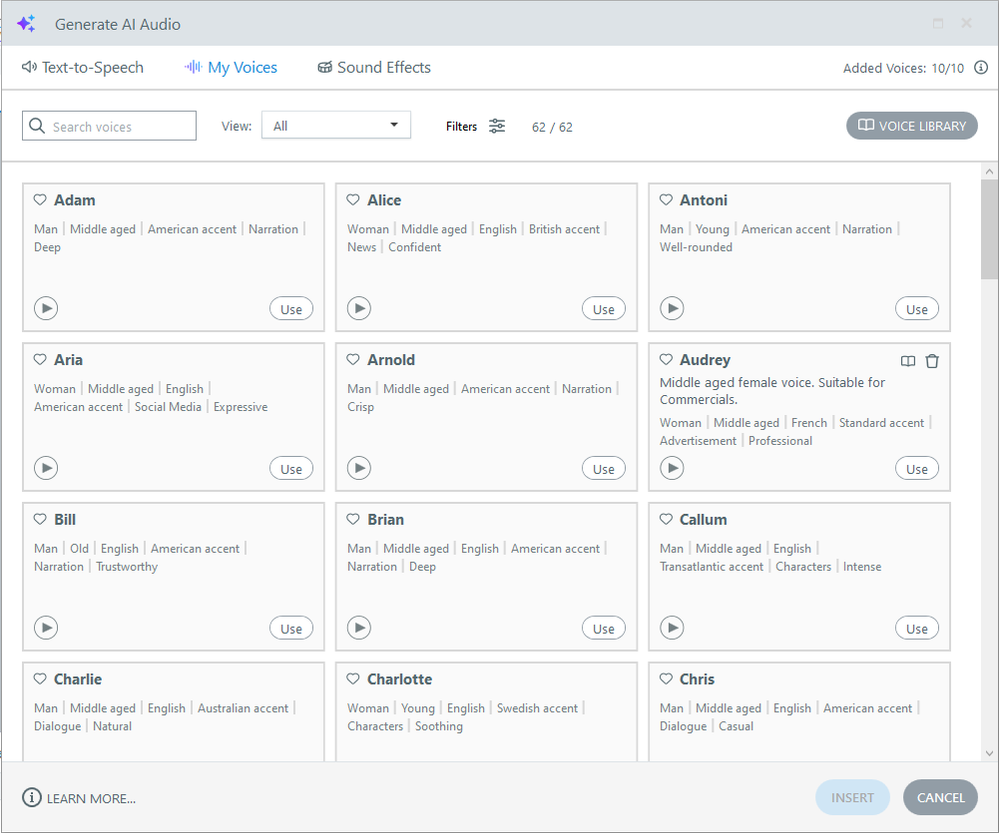Open the View dropdown set to All
The image size is (999, 833).
click(336, 126)
